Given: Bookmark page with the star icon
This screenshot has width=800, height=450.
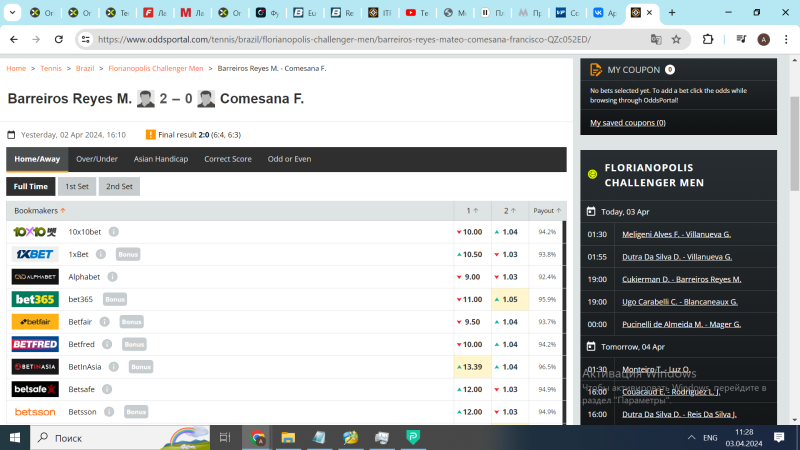Looking at the screenshot, I should [x=677, y=39].
